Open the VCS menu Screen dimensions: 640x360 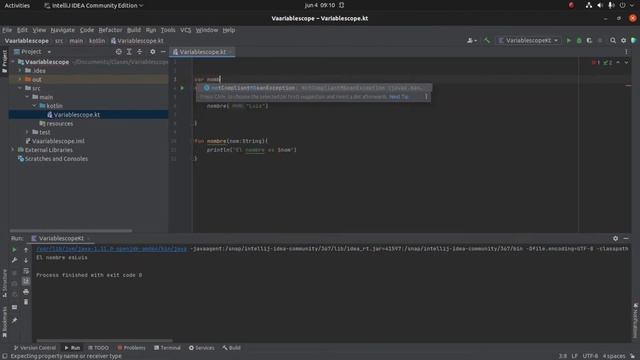pyautogui.click(x=185, y=30)
